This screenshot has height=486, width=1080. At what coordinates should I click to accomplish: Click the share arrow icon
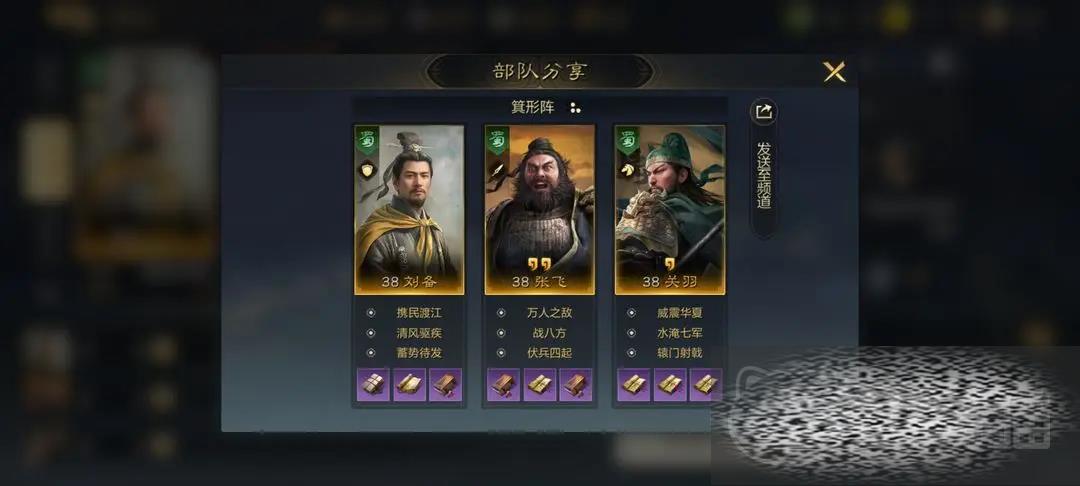pyautogui.click(x=763, y=112)
